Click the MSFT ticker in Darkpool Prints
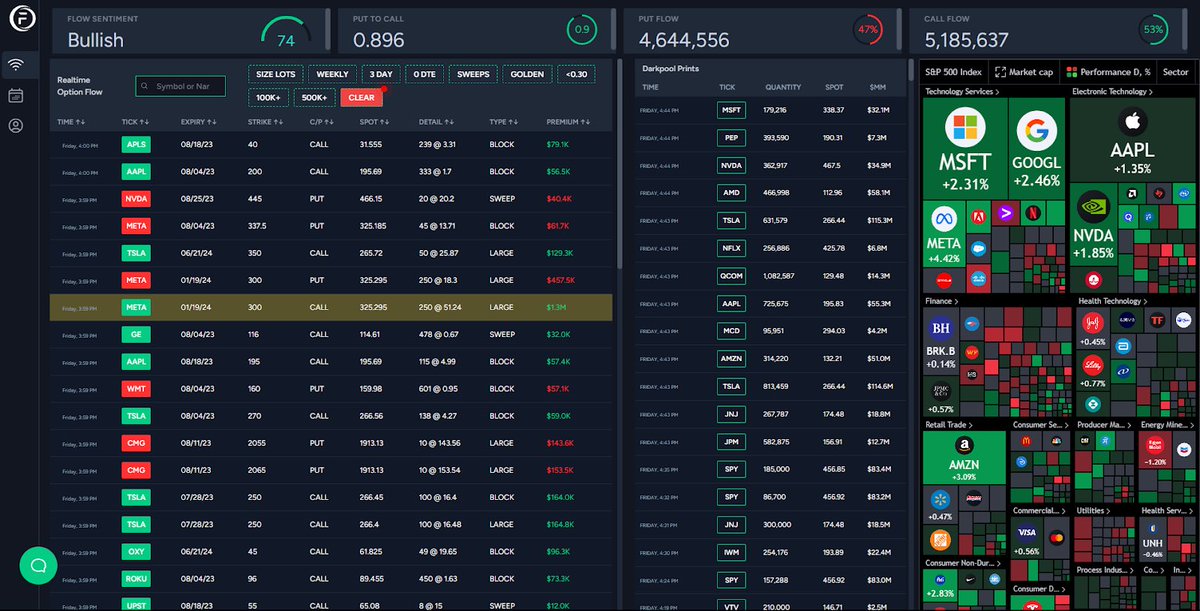This screenshot has height=611, width=1200. 731,110
